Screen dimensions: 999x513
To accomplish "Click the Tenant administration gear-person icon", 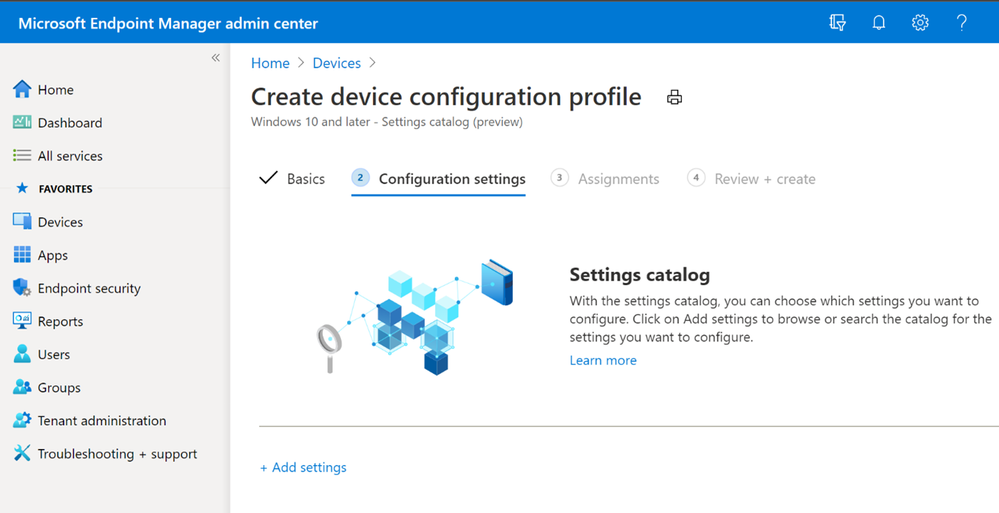I will click(x=22, y=421).
